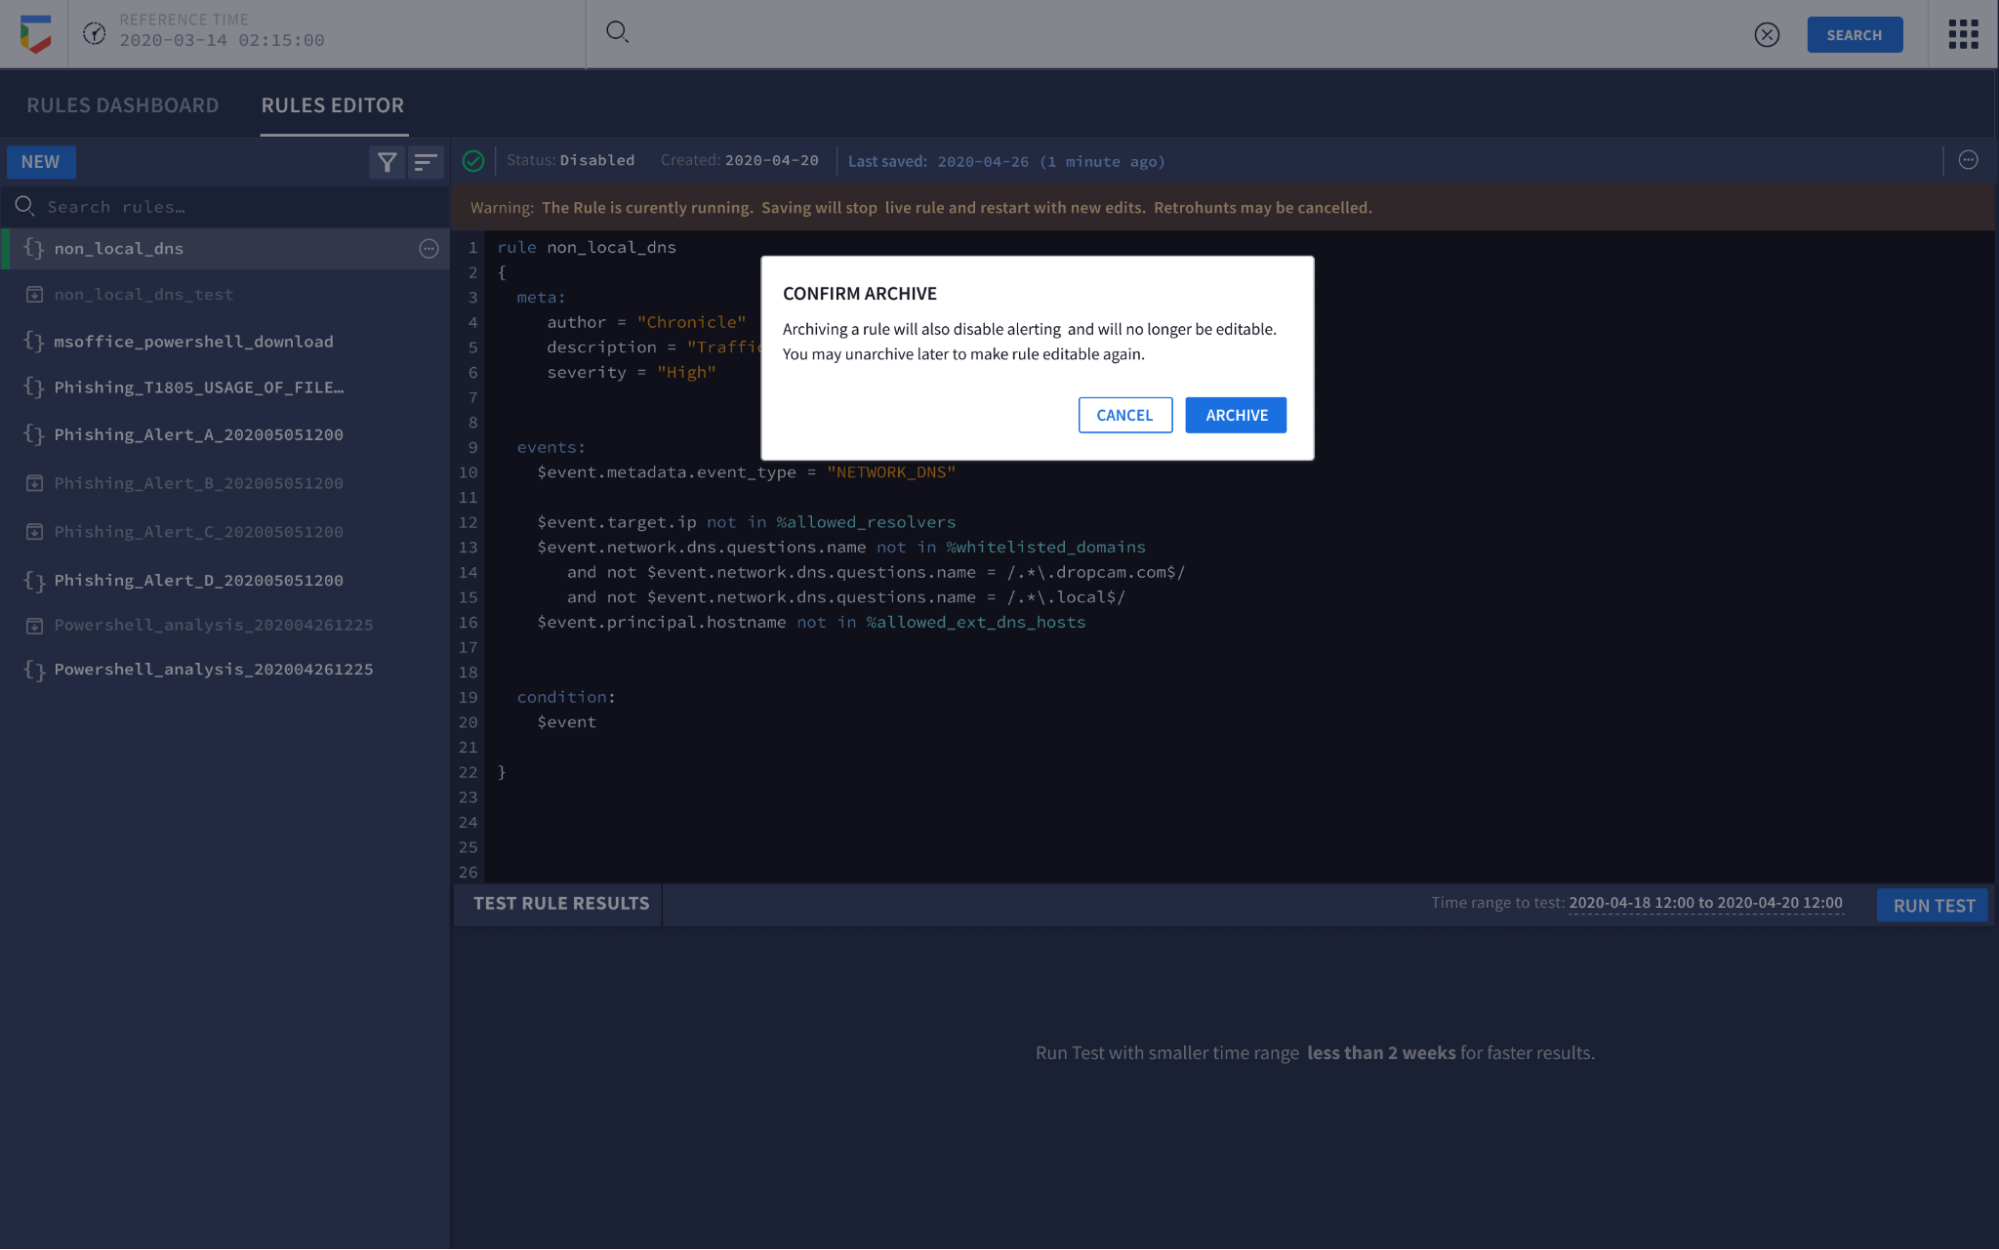
Task: Click CANCEL button to dismiss archive dialog
Action: click(x=1125, y=415)
